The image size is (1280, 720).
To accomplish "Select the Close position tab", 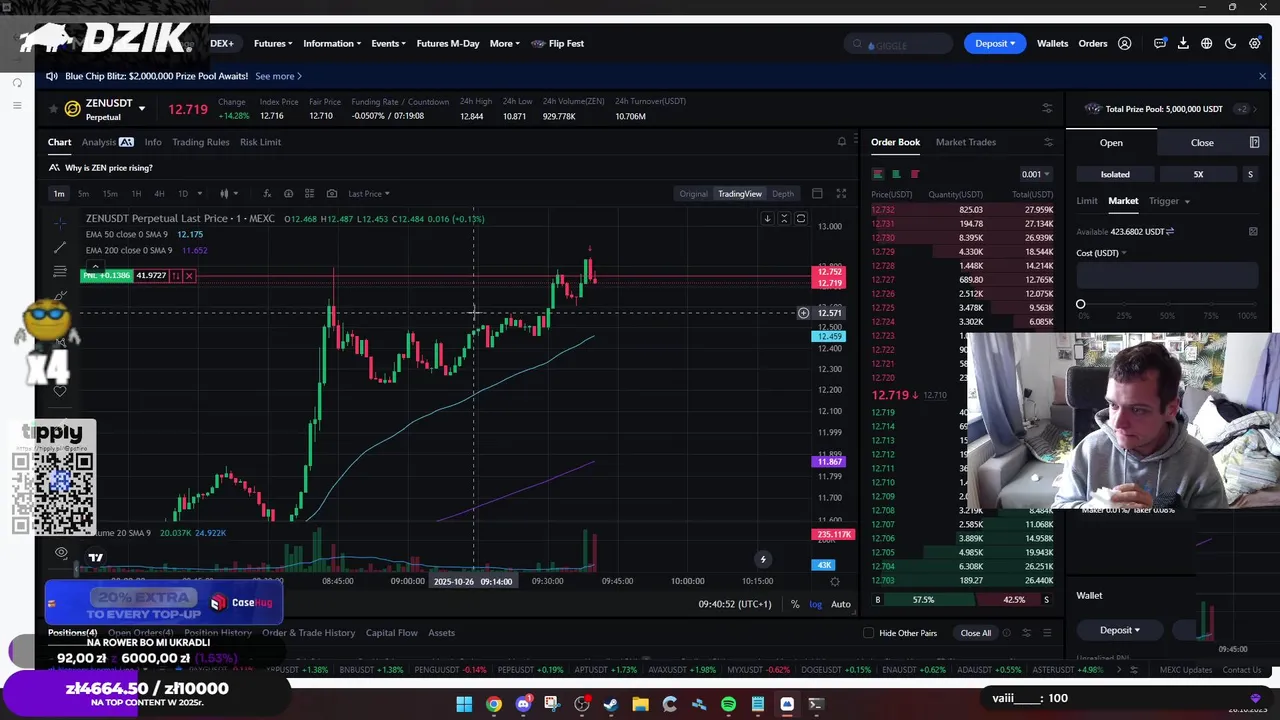I will click(1202, 143).
